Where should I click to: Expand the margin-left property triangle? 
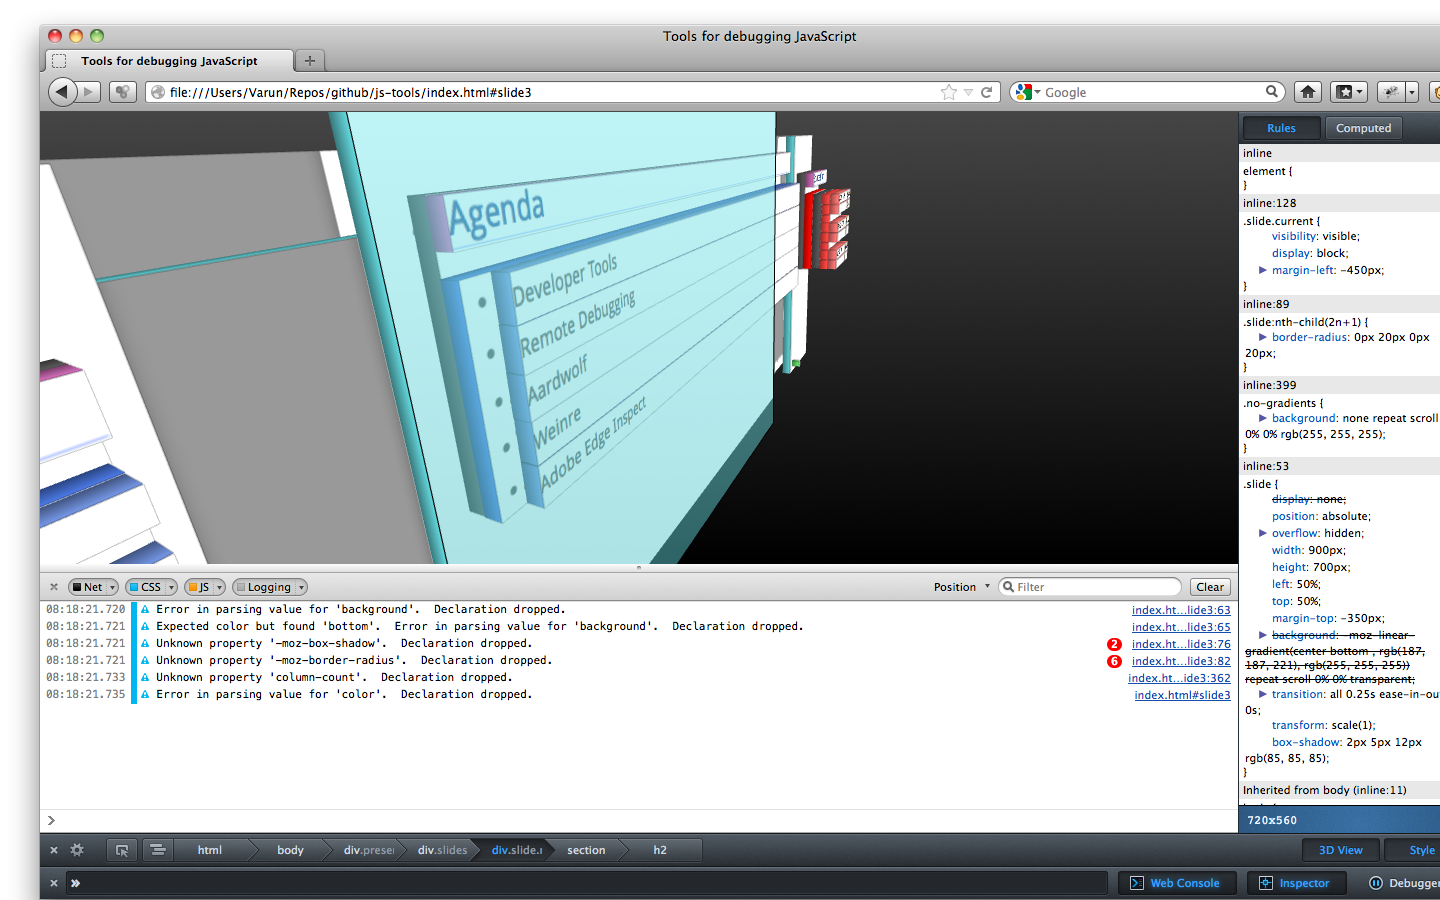click(1263, 270)
